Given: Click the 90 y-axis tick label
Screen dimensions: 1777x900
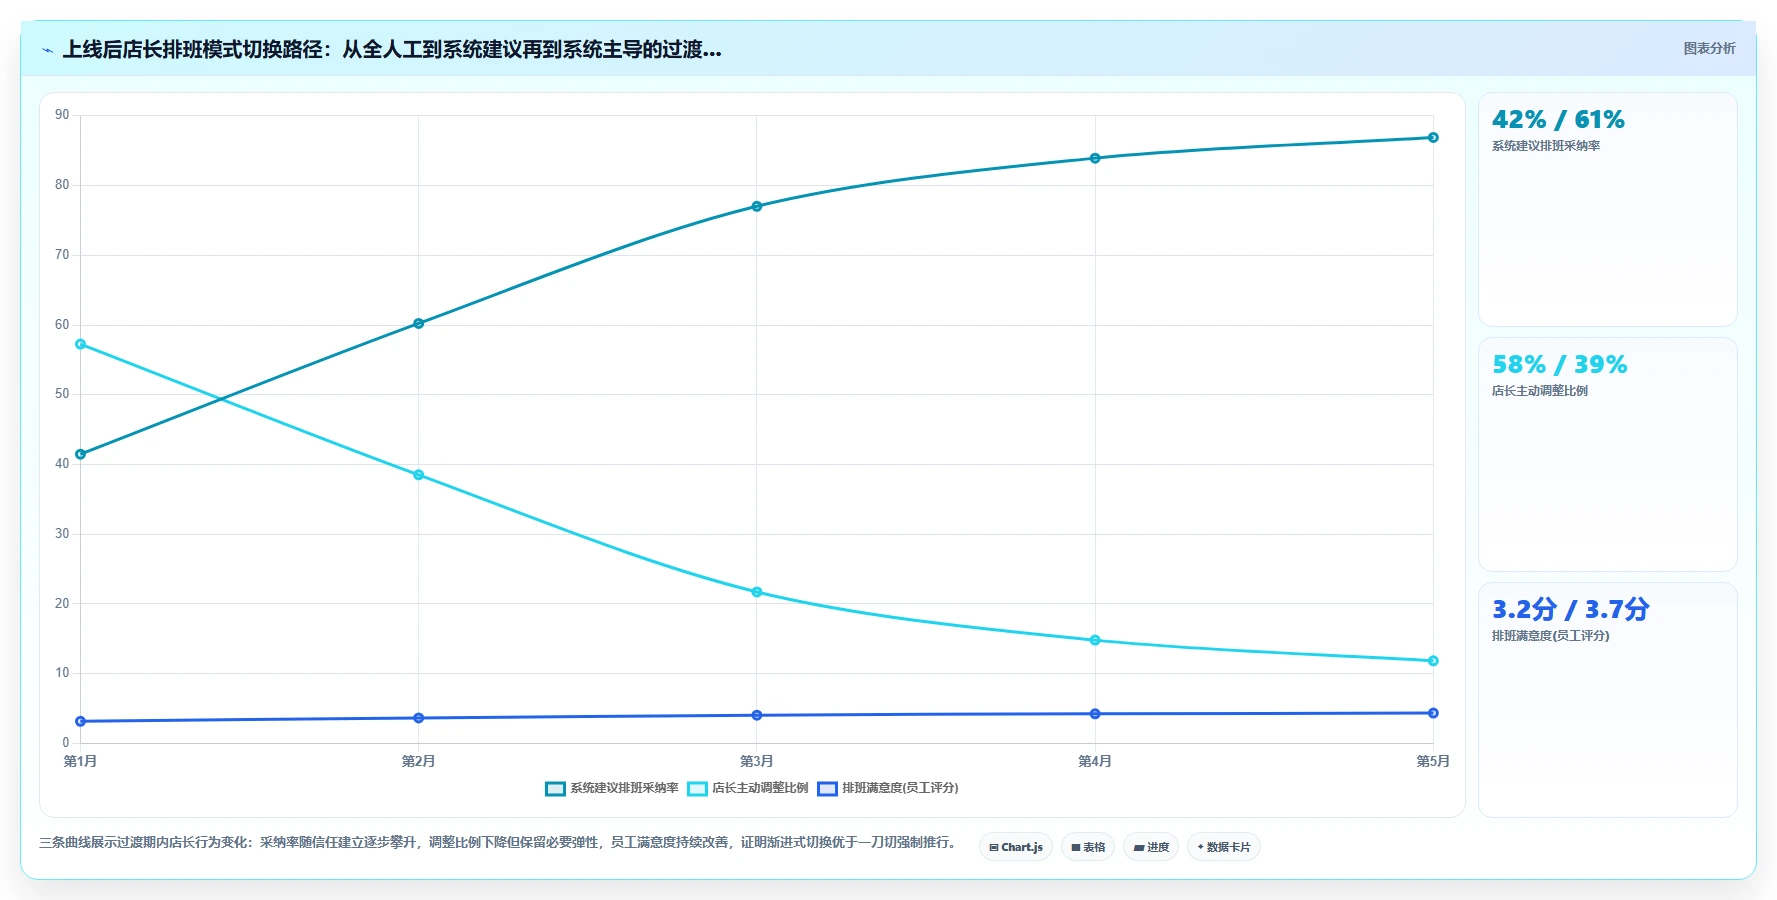Looking at the screenshot, I should coord(62,115).
